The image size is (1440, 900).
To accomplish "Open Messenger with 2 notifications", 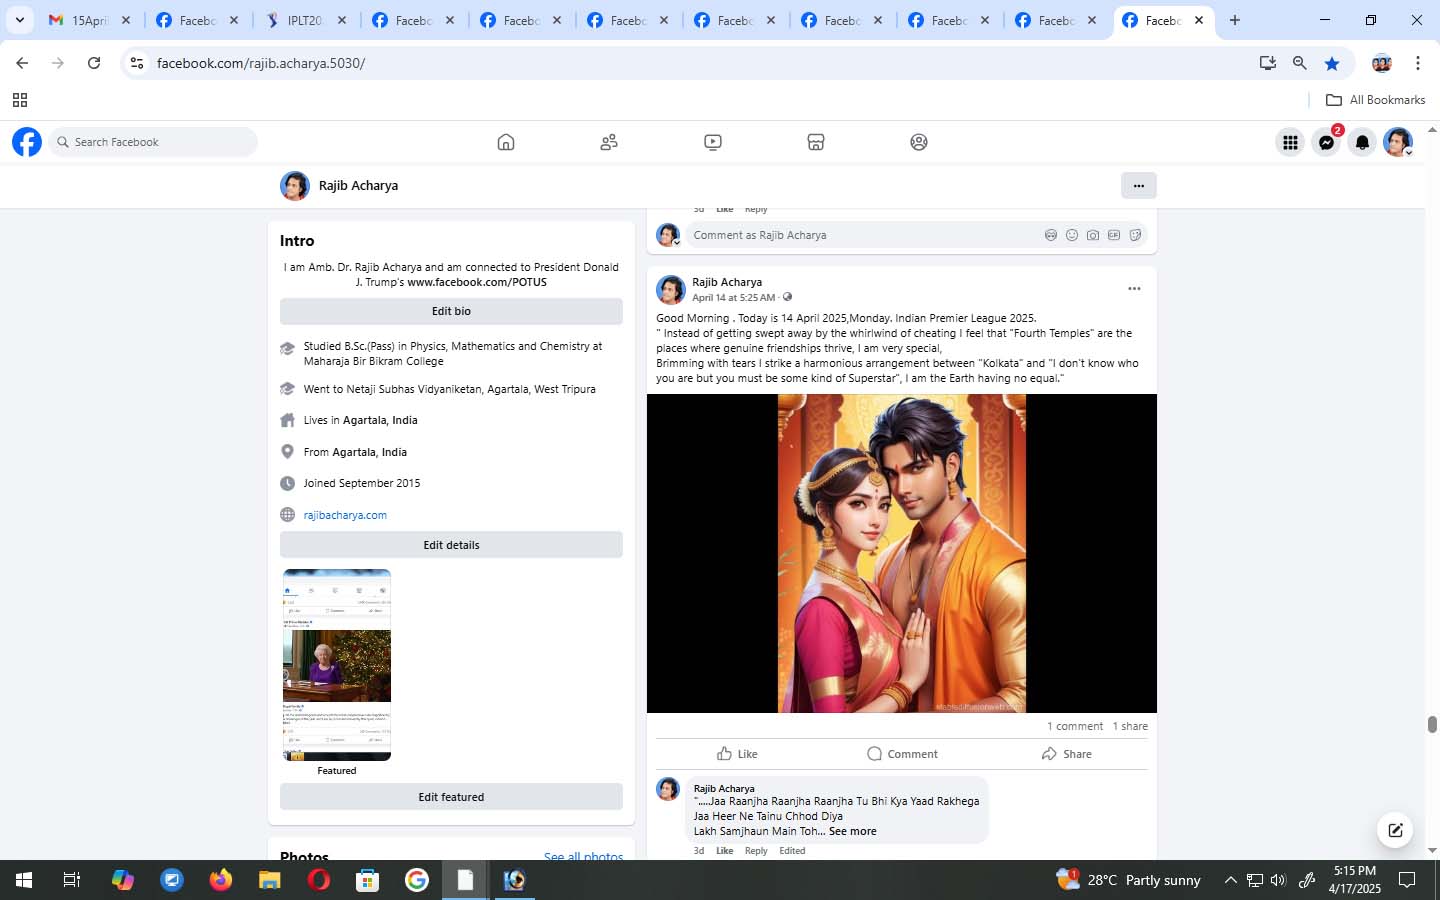I will (1326, 142).
